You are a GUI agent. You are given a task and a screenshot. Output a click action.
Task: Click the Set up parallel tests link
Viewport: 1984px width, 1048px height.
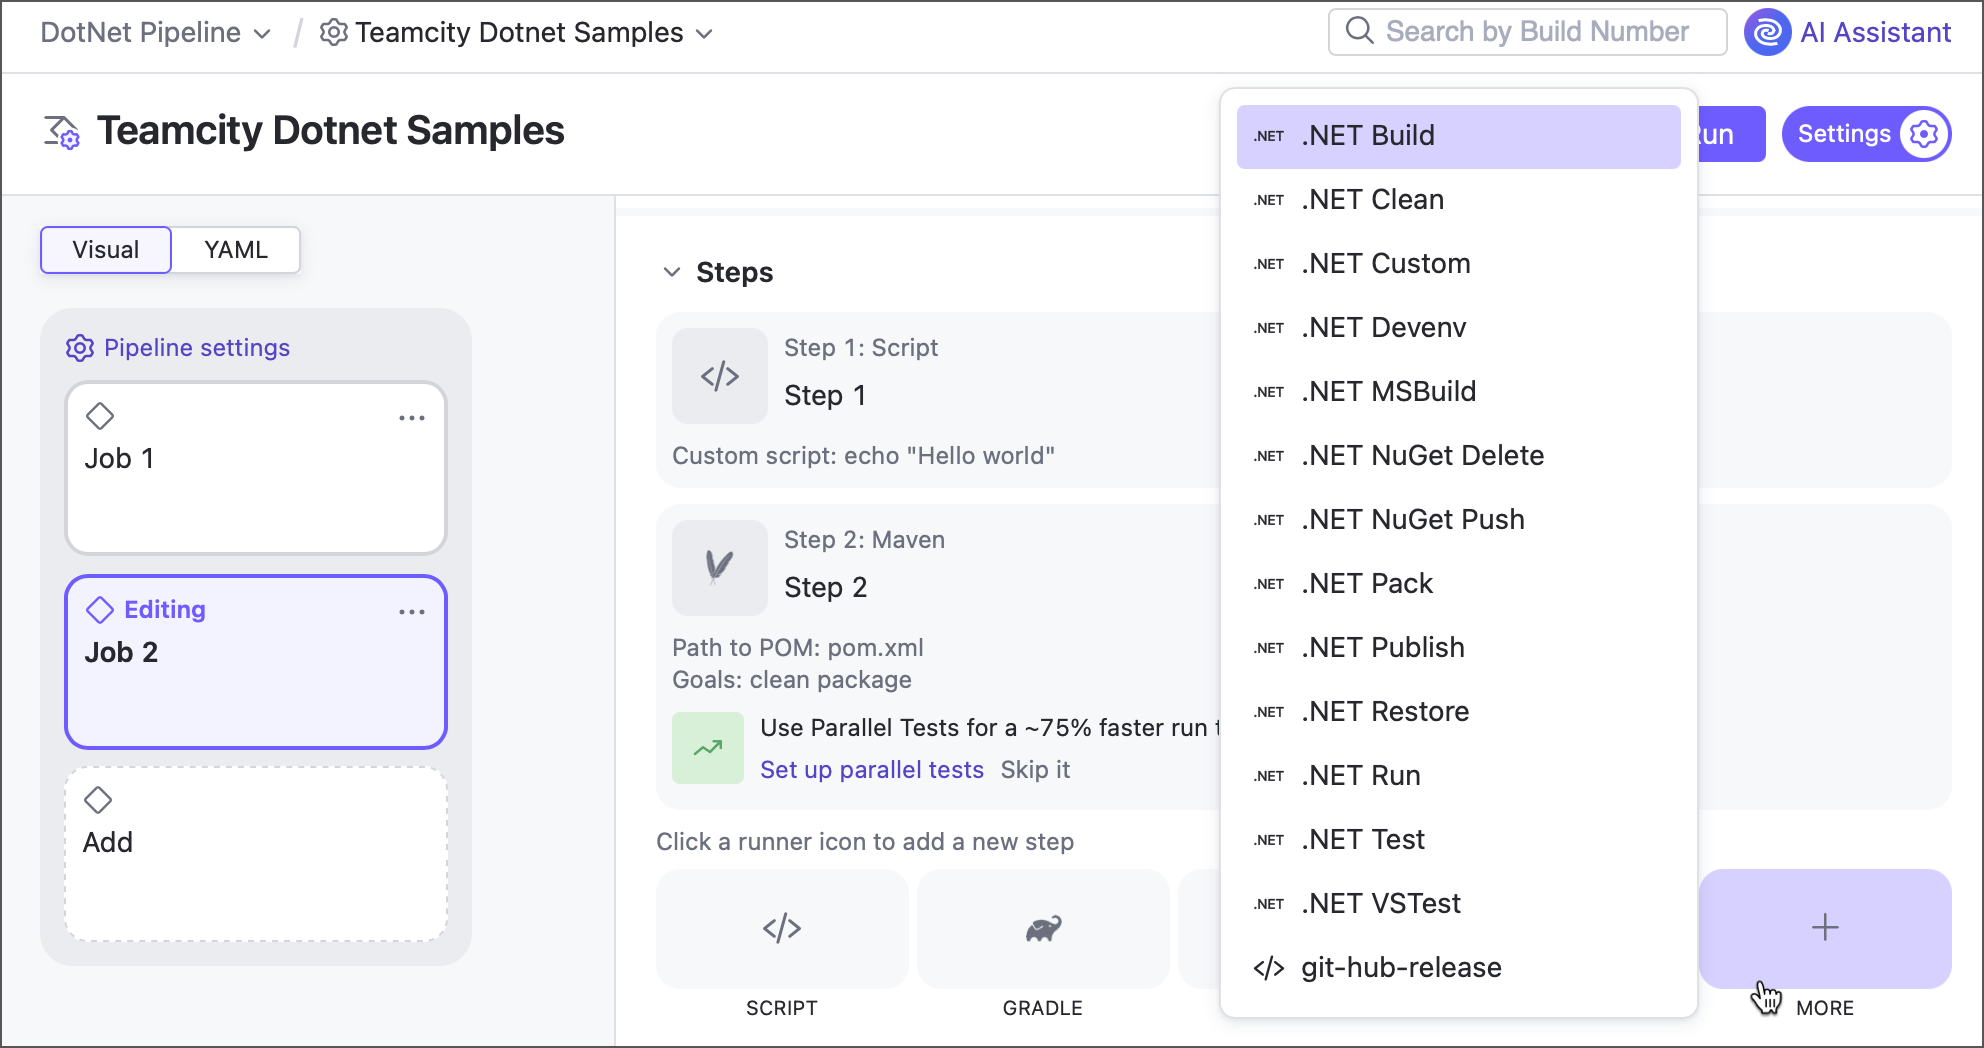coord(872,769)
